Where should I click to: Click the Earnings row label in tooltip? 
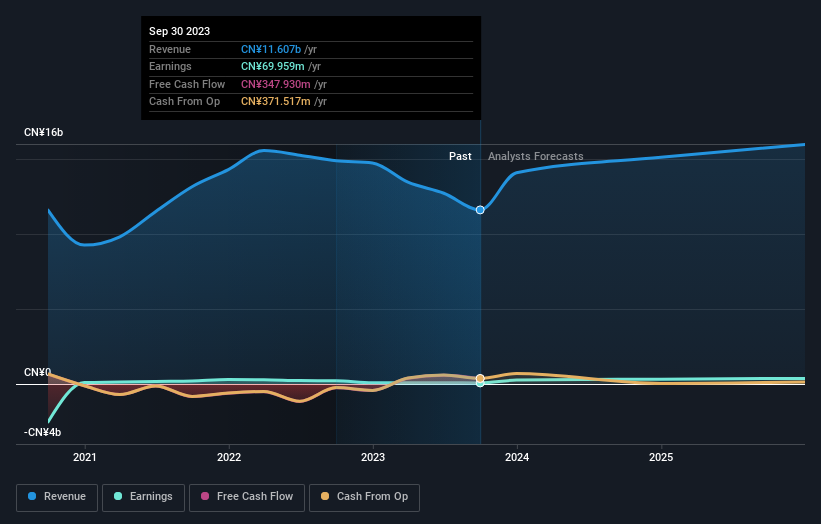(x=170, y=66)
